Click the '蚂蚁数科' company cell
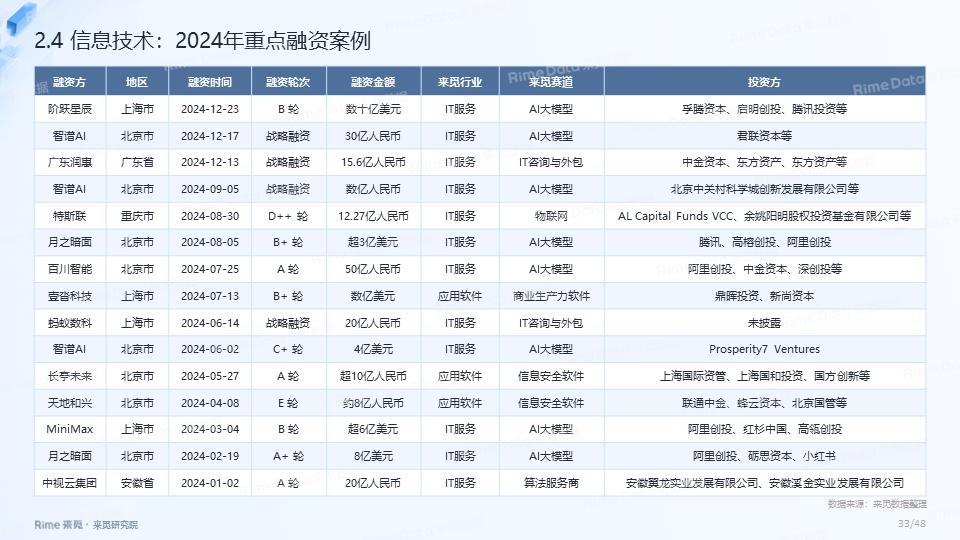Viewport: 960px width, 540px height. pyautogui.click(x=70, y=323)
